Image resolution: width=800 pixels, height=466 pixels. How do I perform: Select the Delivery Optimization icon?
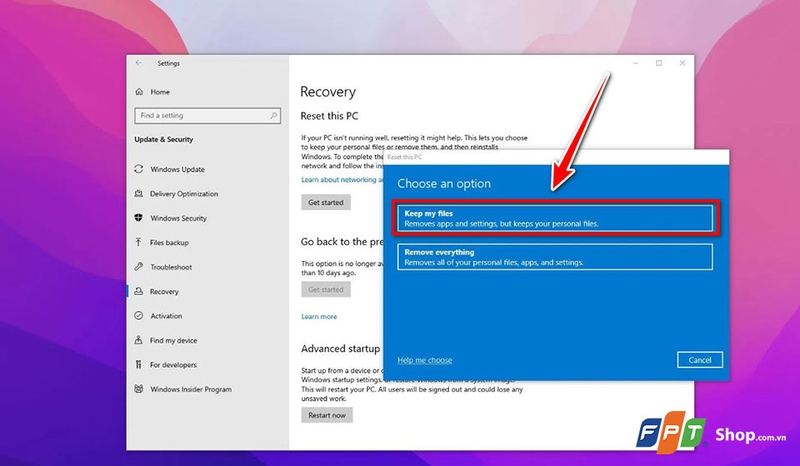coord(139,193)
